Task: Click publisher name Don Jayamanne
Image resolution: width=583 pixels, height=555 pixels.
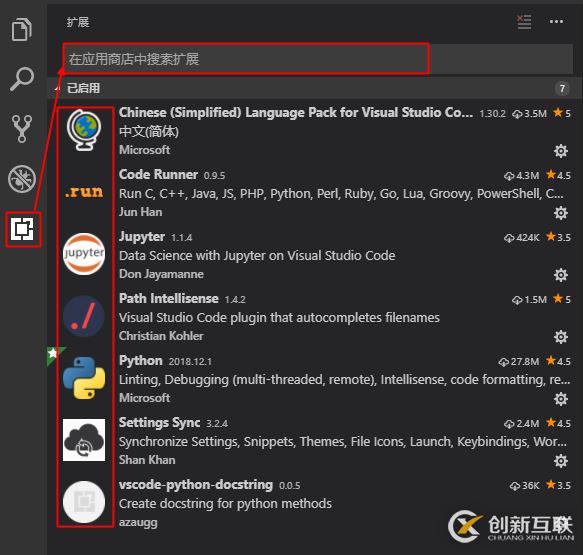Action: click(x=161, y=274)
